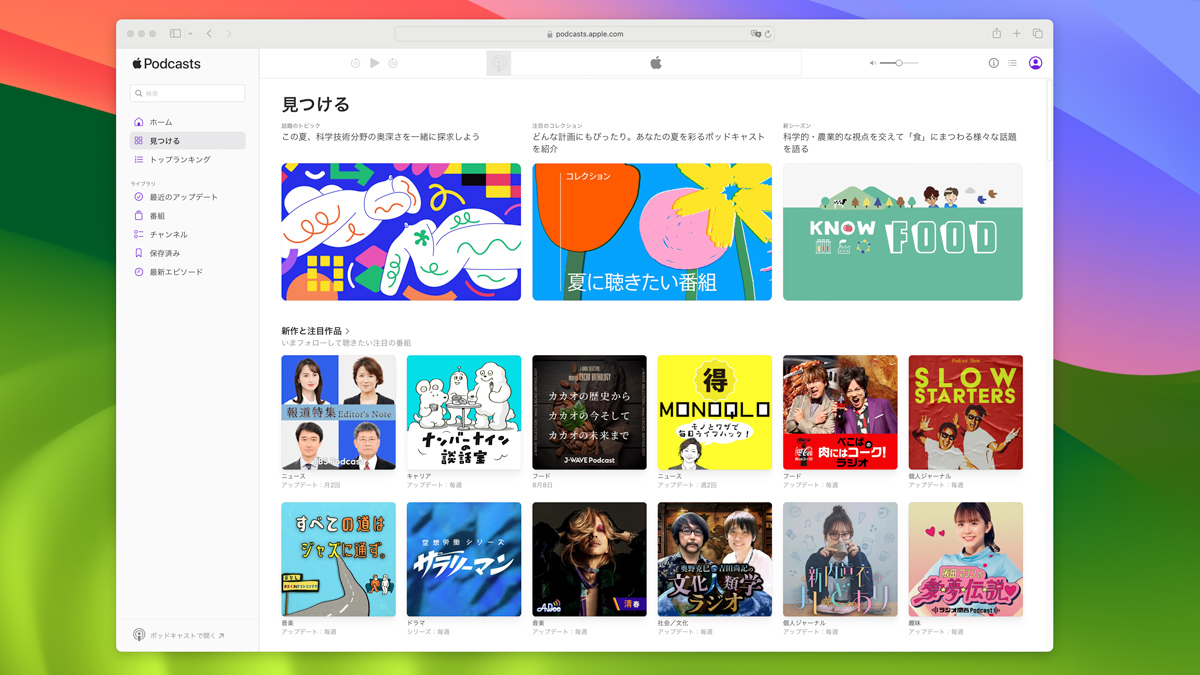Adjust the volume slider knob
Viewport: 1200px width, 675px height.
[x=899, y=63]
